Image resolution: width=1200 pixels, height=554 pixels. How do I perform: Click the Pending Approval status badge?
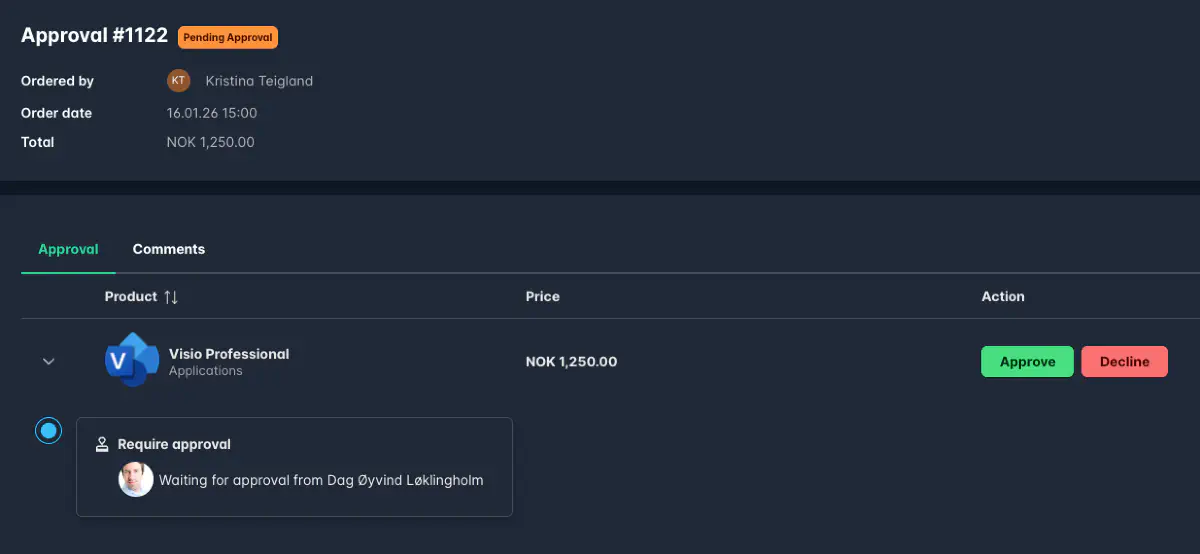(228, 37)
